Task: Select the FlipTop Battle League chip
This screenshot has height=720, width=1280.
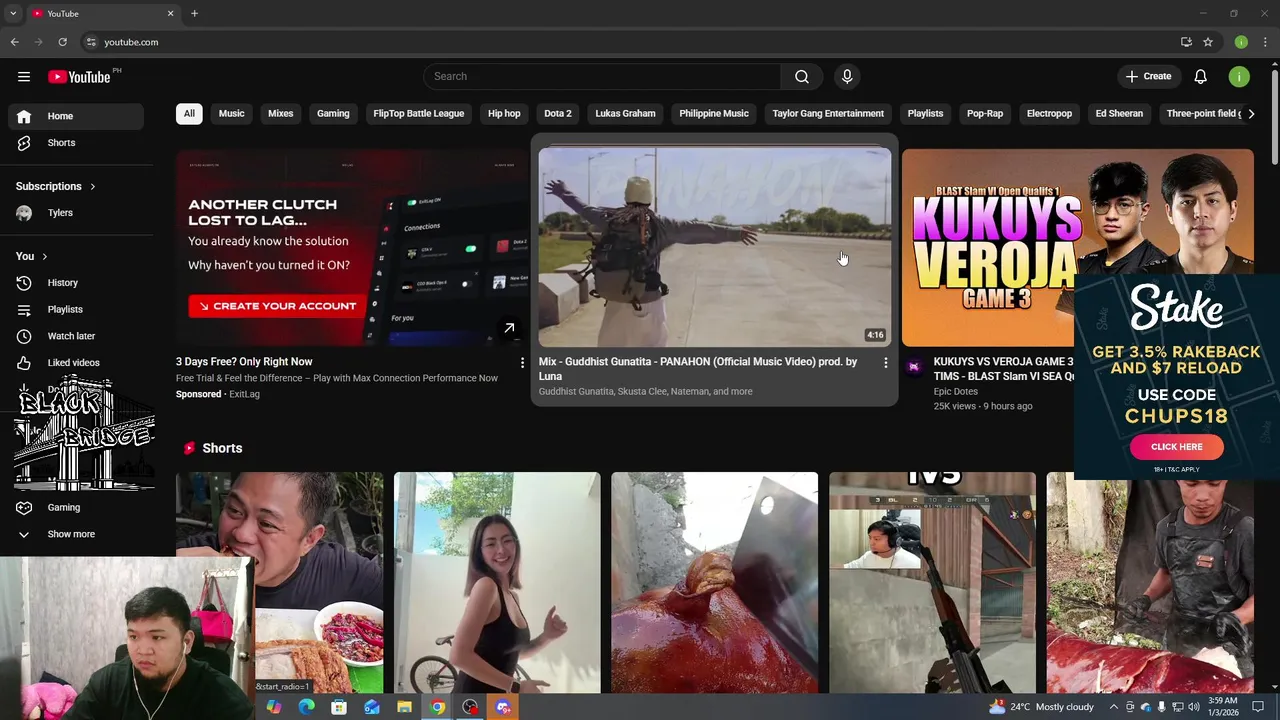Action: [x=419, y=114]
